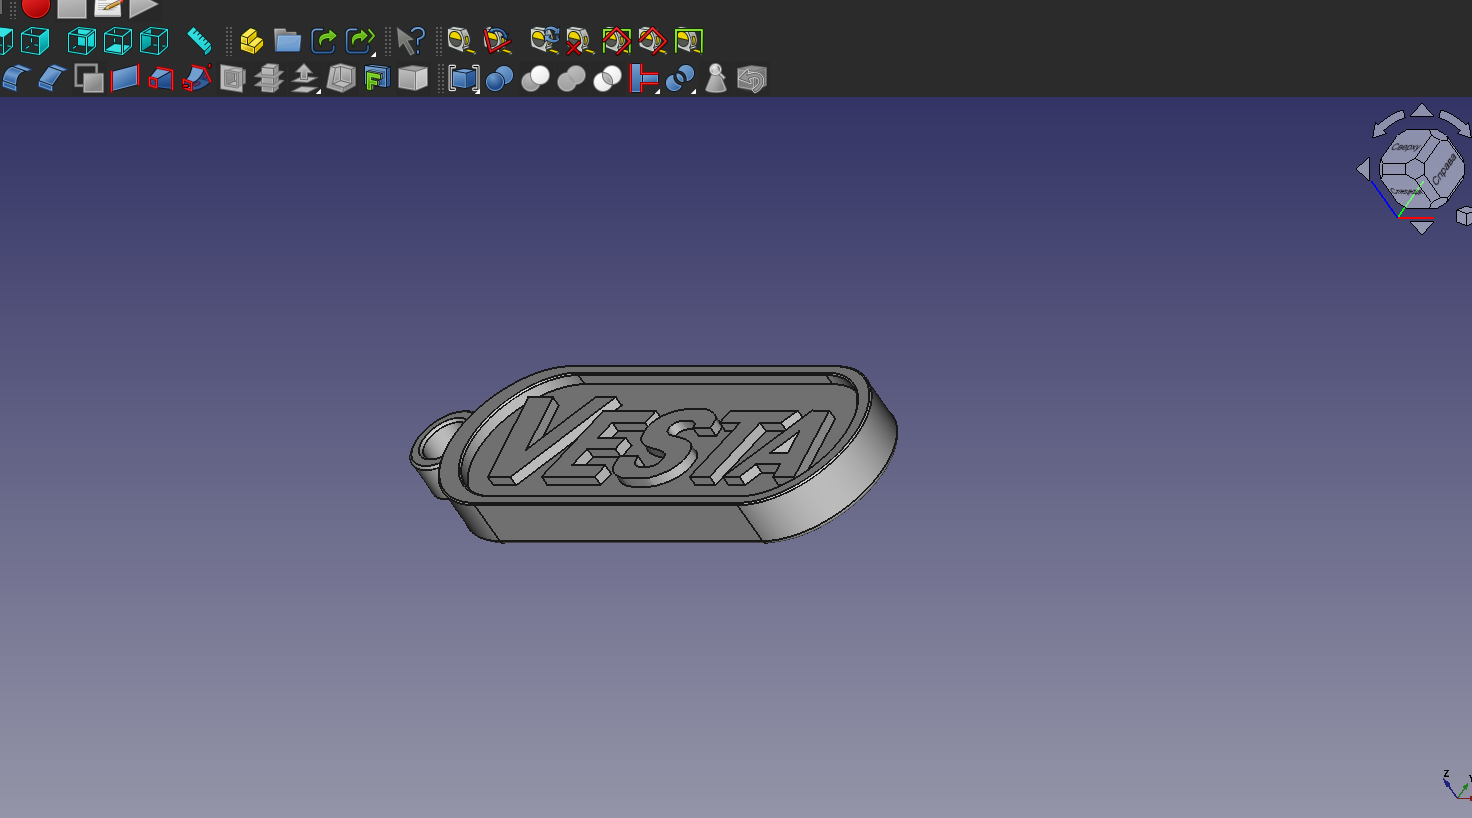The image size is (1472, 818).
Task: Open the Measure Distance ruler tool
Action: [x=199, y=41]
